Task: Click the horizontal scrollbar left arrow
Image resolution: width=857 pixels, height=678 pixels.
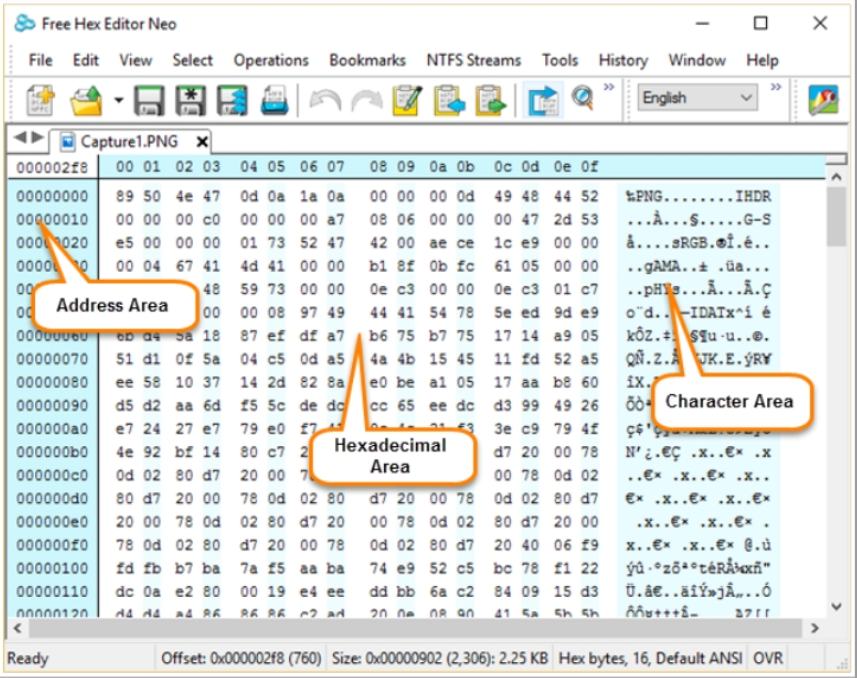Action: pyautogui.click(x=17, y=628)
